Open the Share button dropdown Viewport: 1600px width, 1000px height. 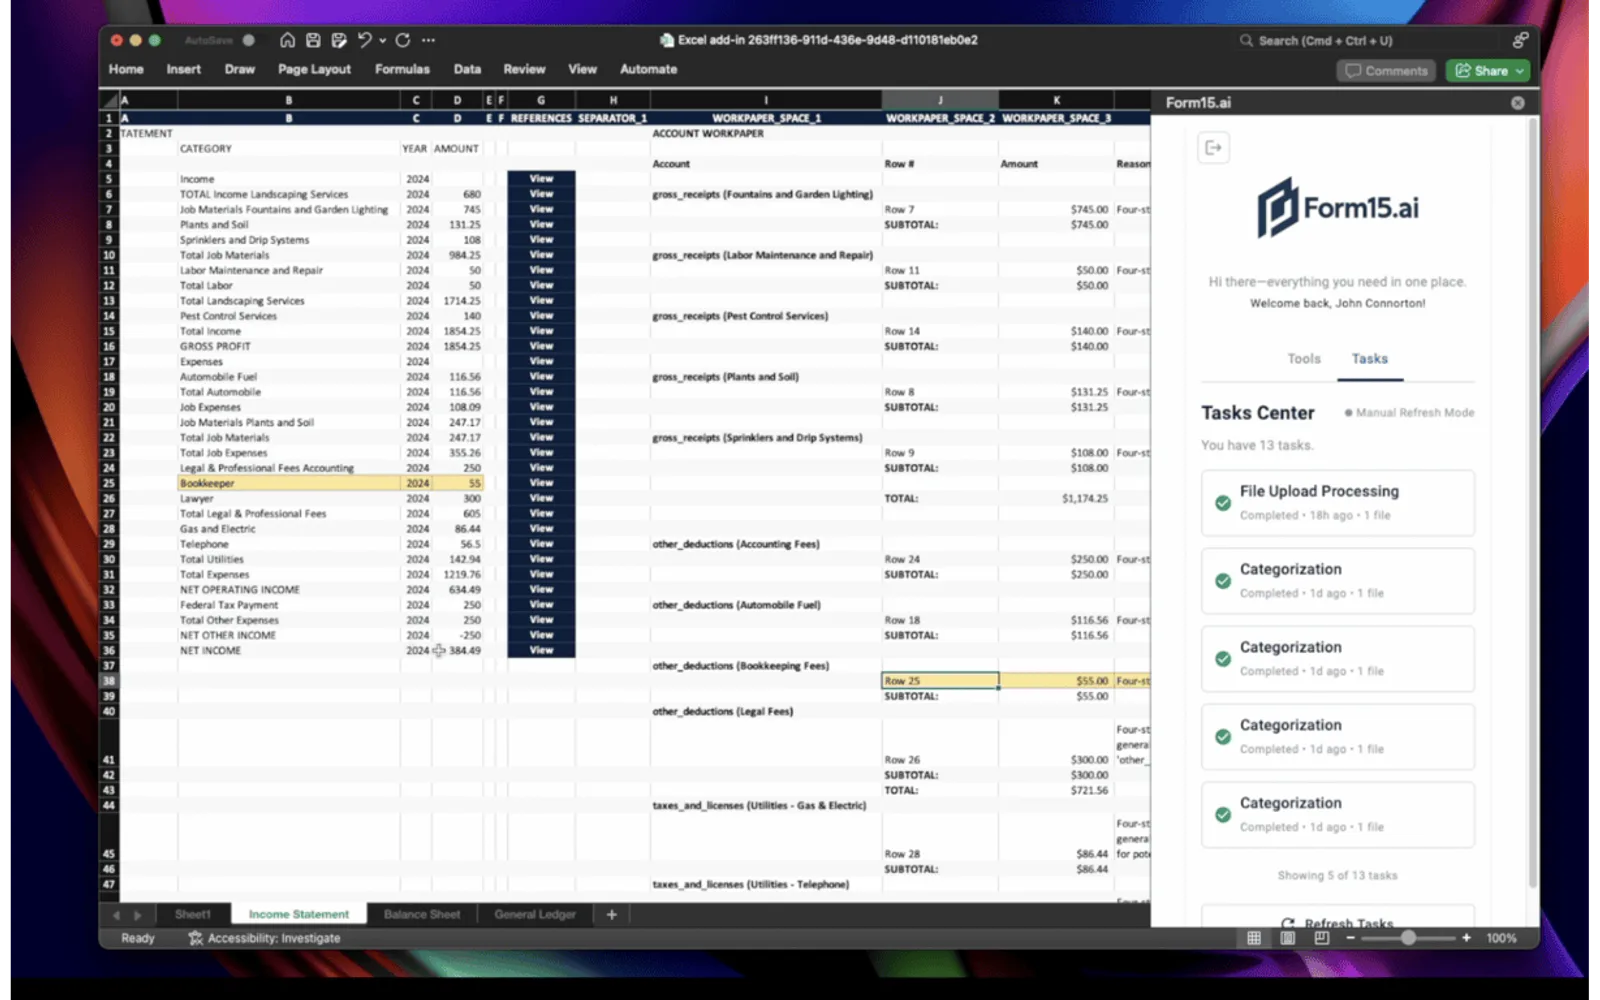pos(1520,71)
